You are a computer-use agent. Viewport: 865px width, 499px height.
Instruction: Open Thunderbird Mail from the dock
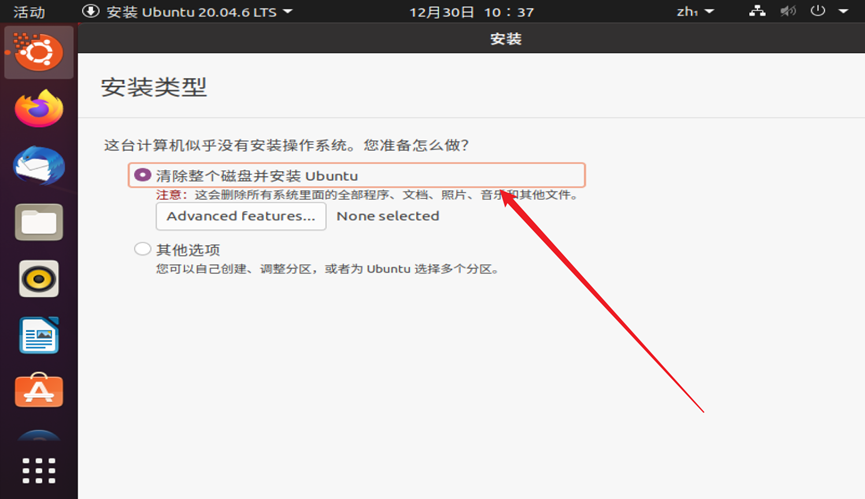39,165
